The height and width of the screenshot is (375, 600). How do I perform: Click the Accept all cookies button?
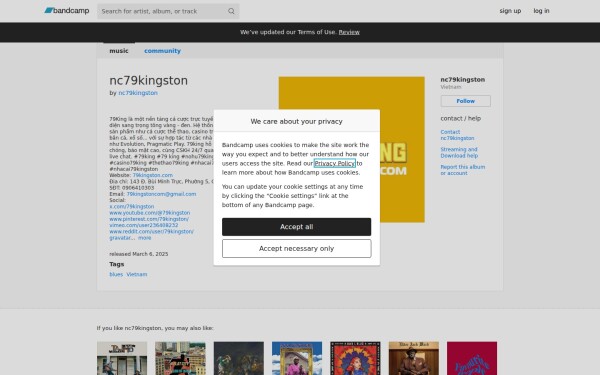[x=297, y=227]
